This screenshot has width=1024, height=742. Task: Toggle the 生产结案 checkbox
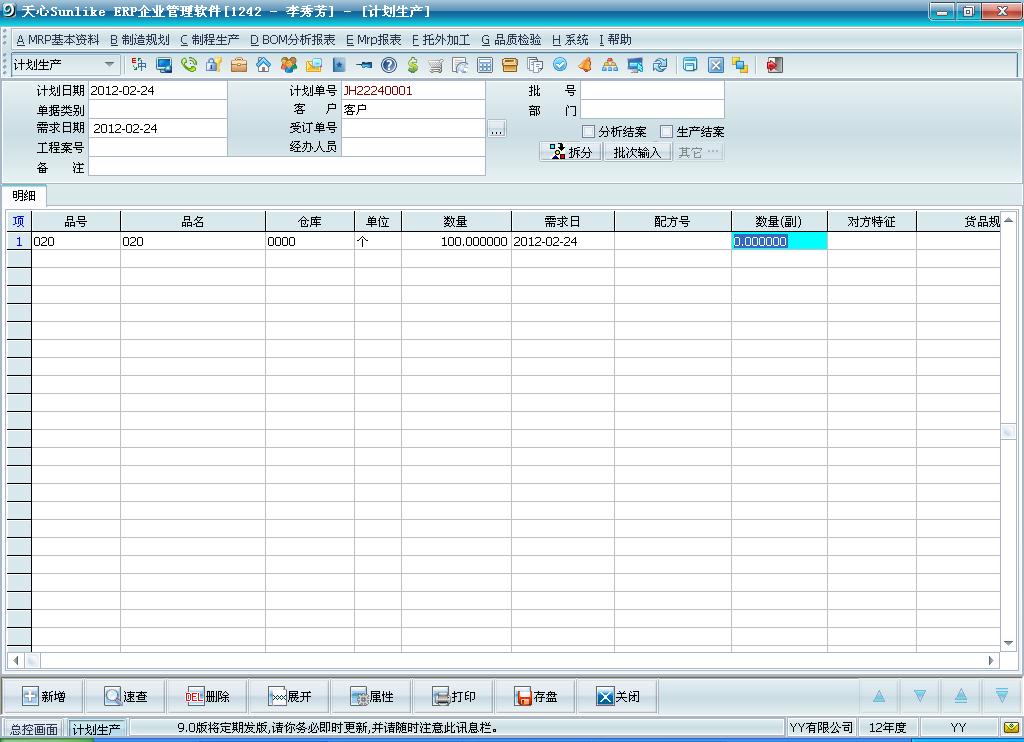667,132
